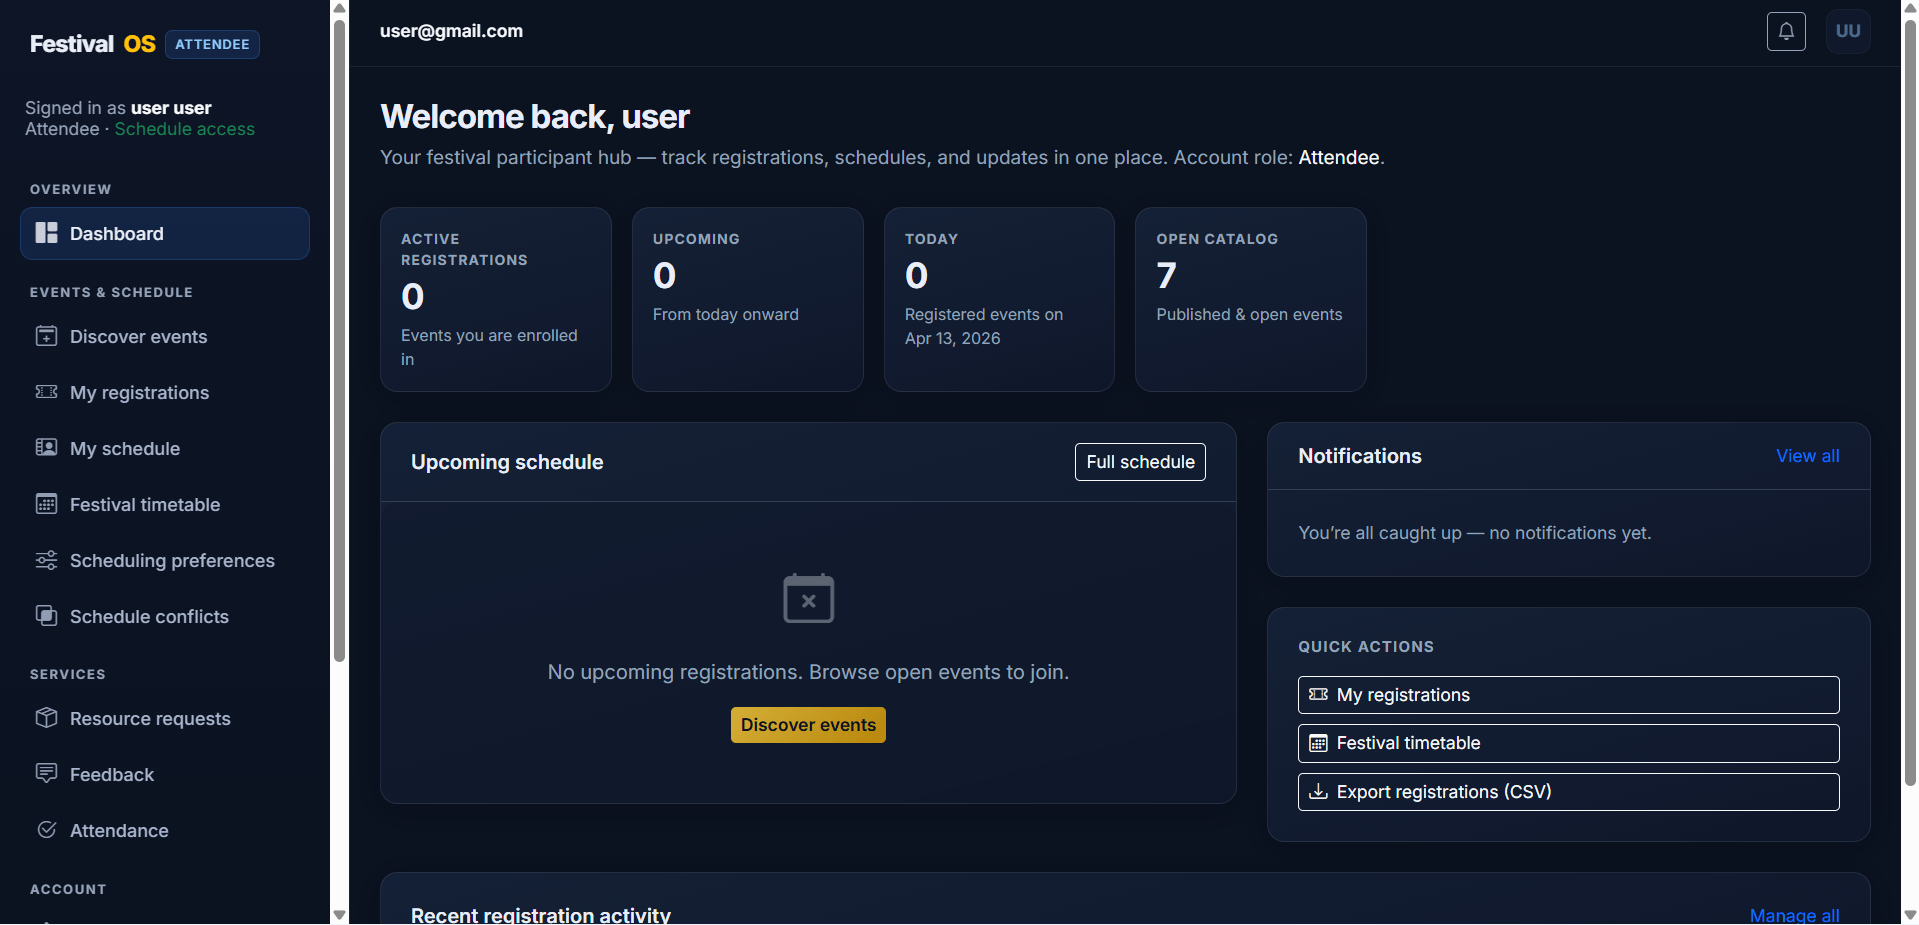
Task: Open the UU user avatar menu
Action: [1848, 32]
